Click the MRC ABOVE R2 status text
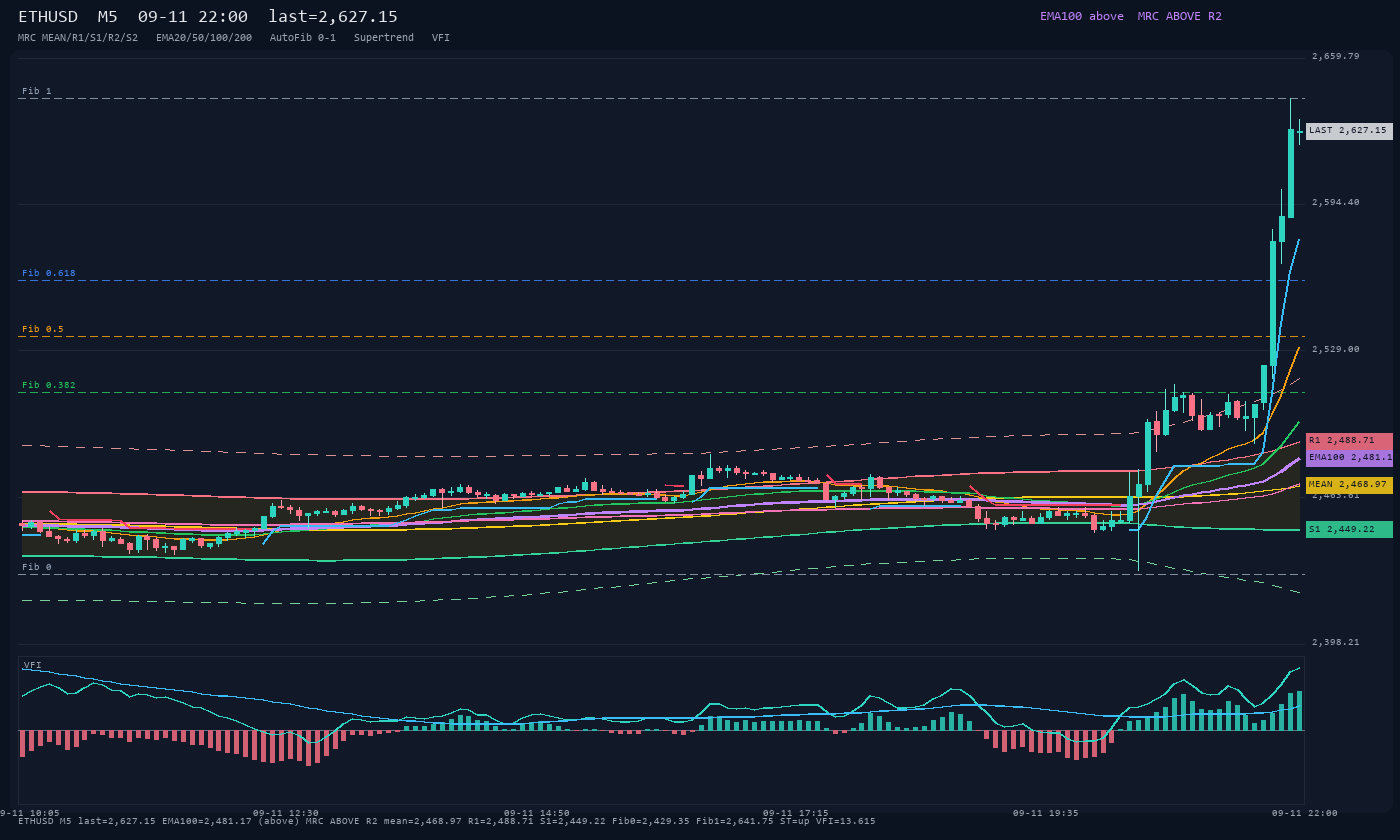 tap(1180, 16)
